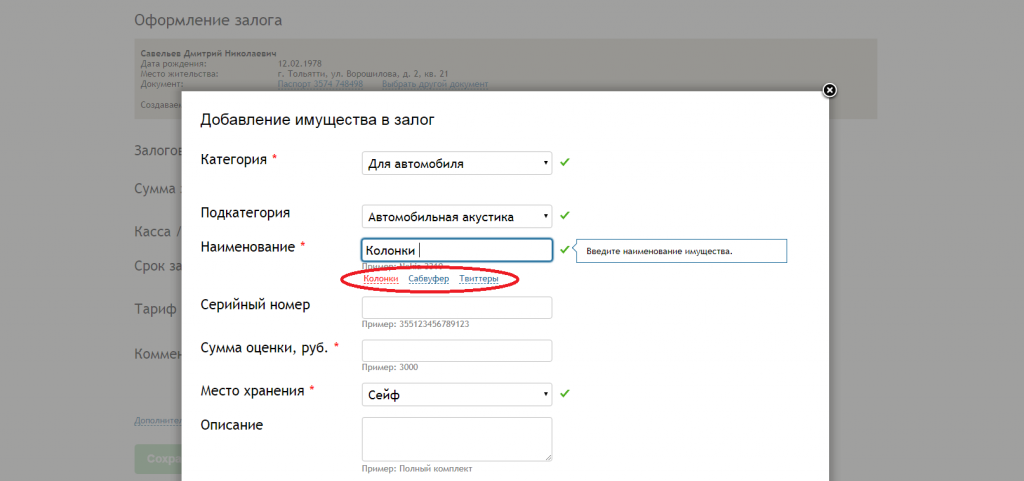The width and height of the screenshot is (1024, 481).
Task: Click the Описание textarea resize handle
Action: click(548, 457)
